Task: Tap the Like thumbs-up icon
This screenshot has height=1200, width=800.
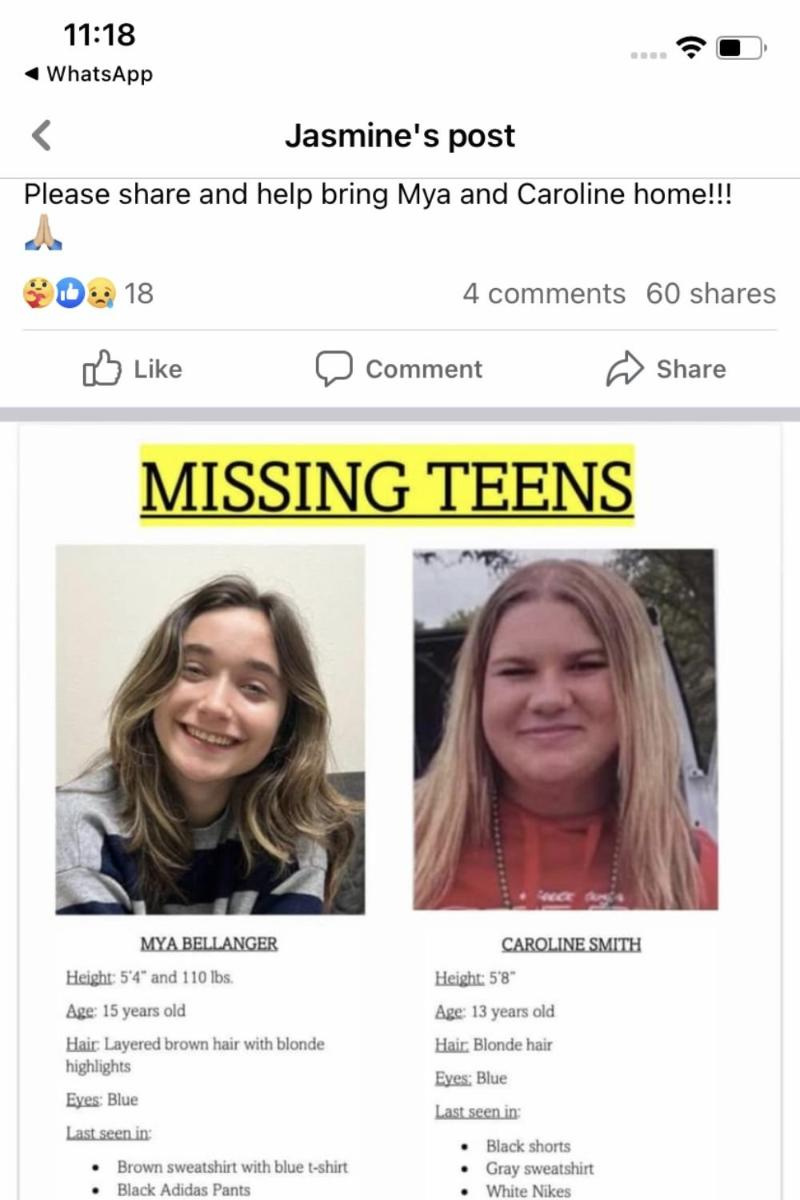Action: point(101,369)
